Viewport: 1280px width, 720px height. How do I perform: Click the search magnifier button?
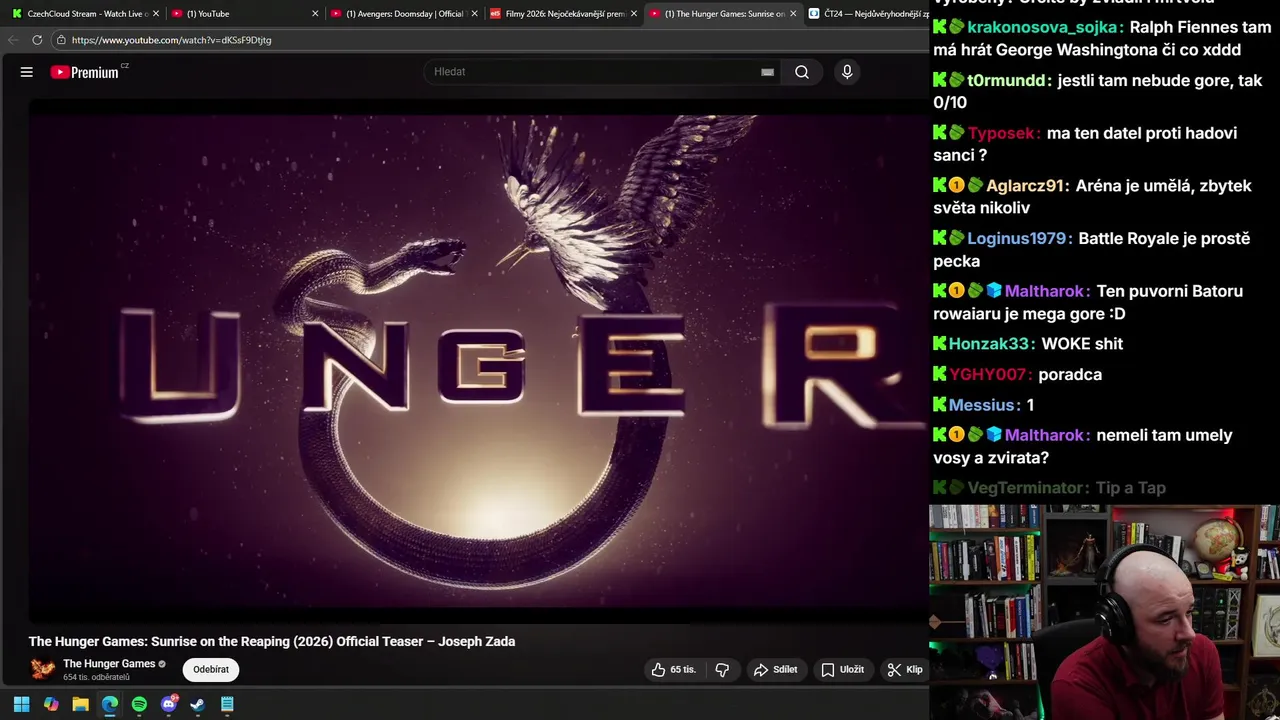tap(802, 72)
